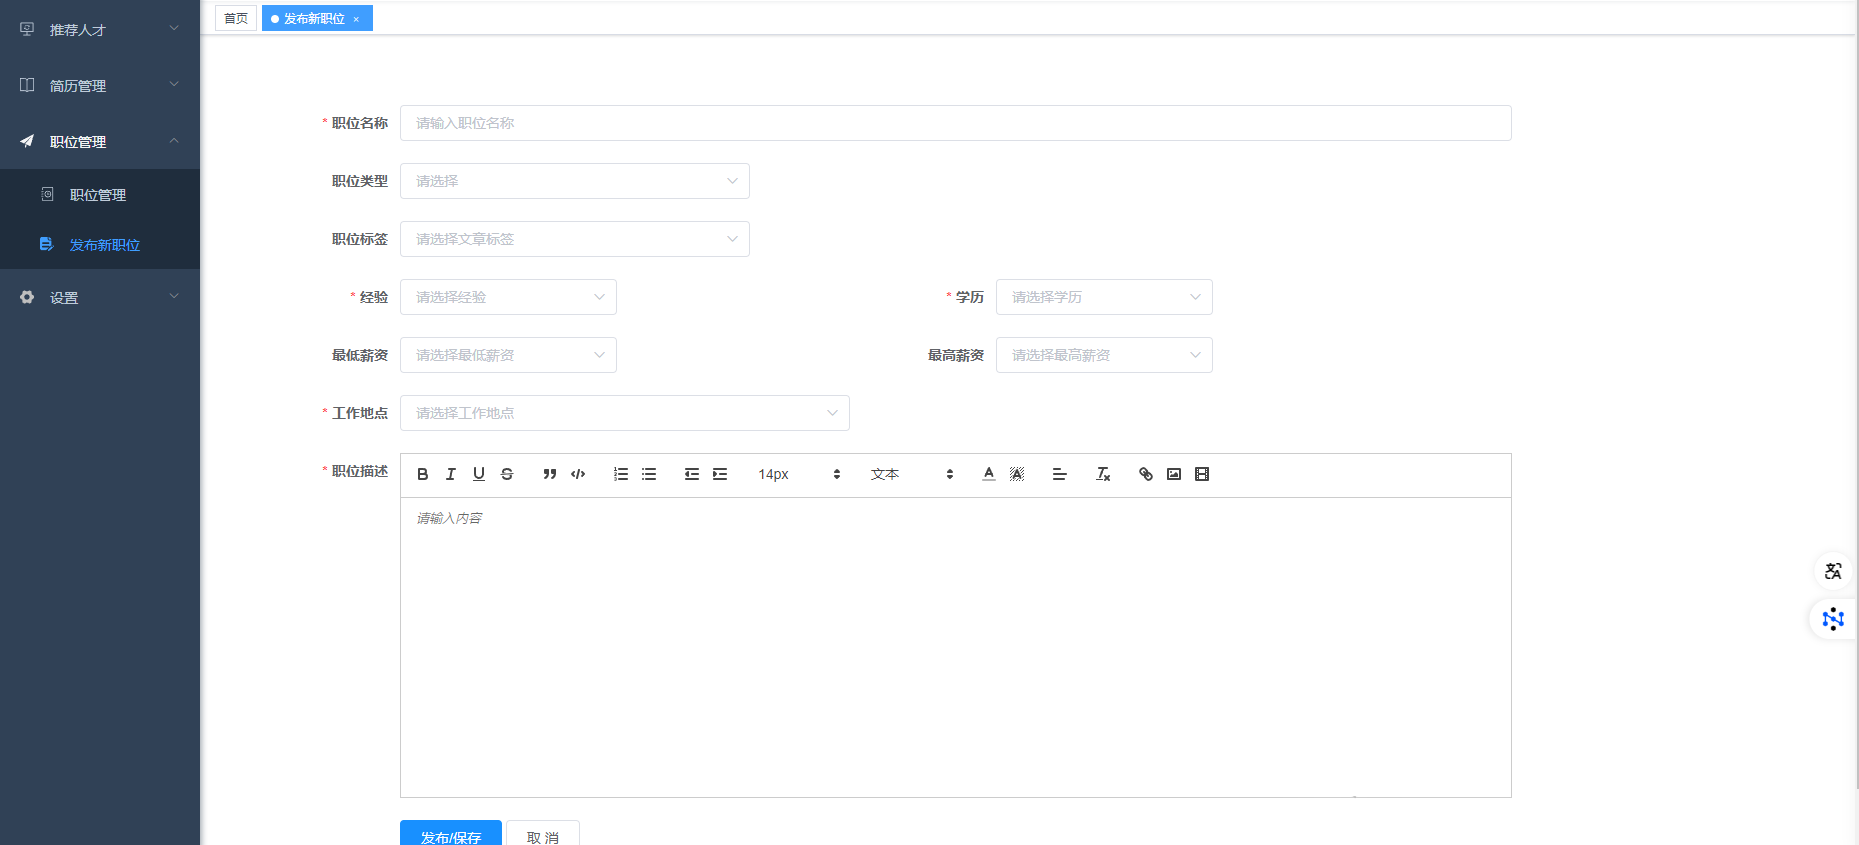Open 职位管理 submenu item
This screenshot has height=845, width=1859.
tap(100, 194)
